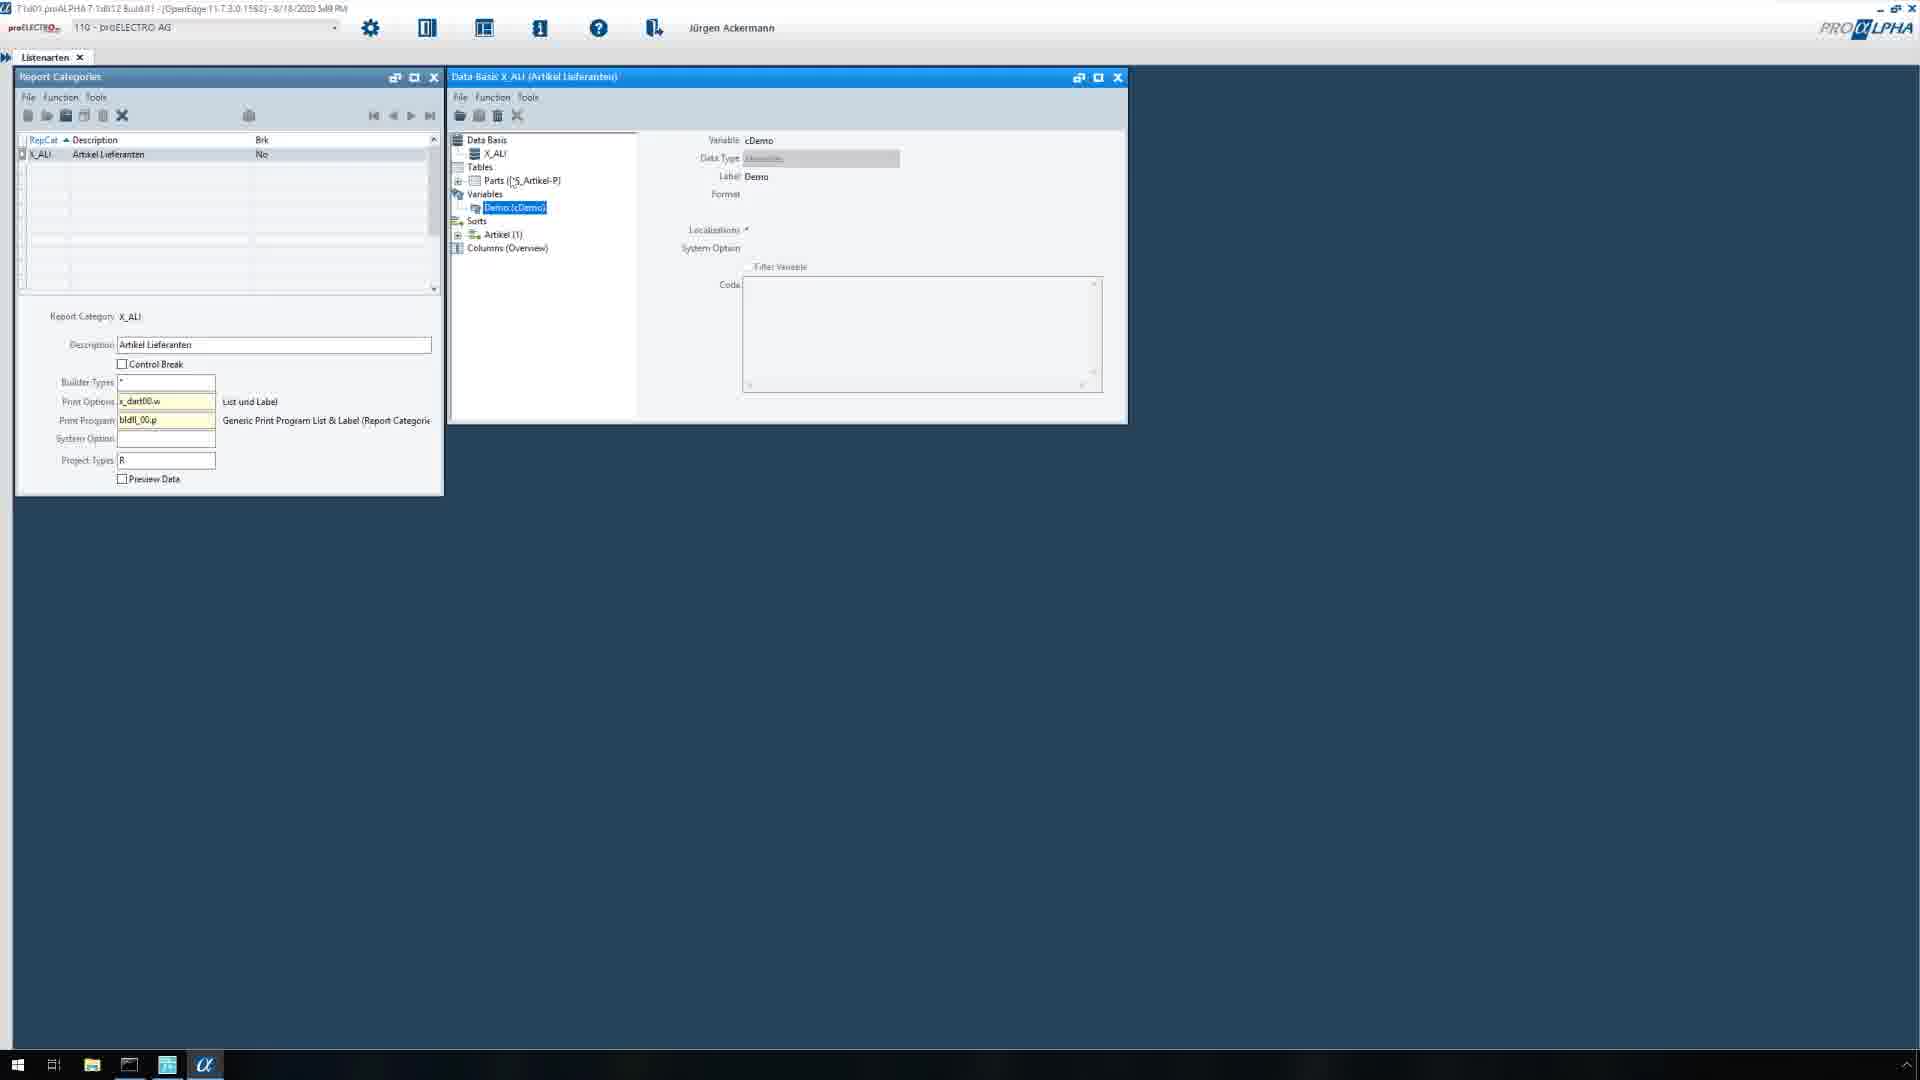
Task: Jump to last record in Report Categories
Action: coord(430,116)
